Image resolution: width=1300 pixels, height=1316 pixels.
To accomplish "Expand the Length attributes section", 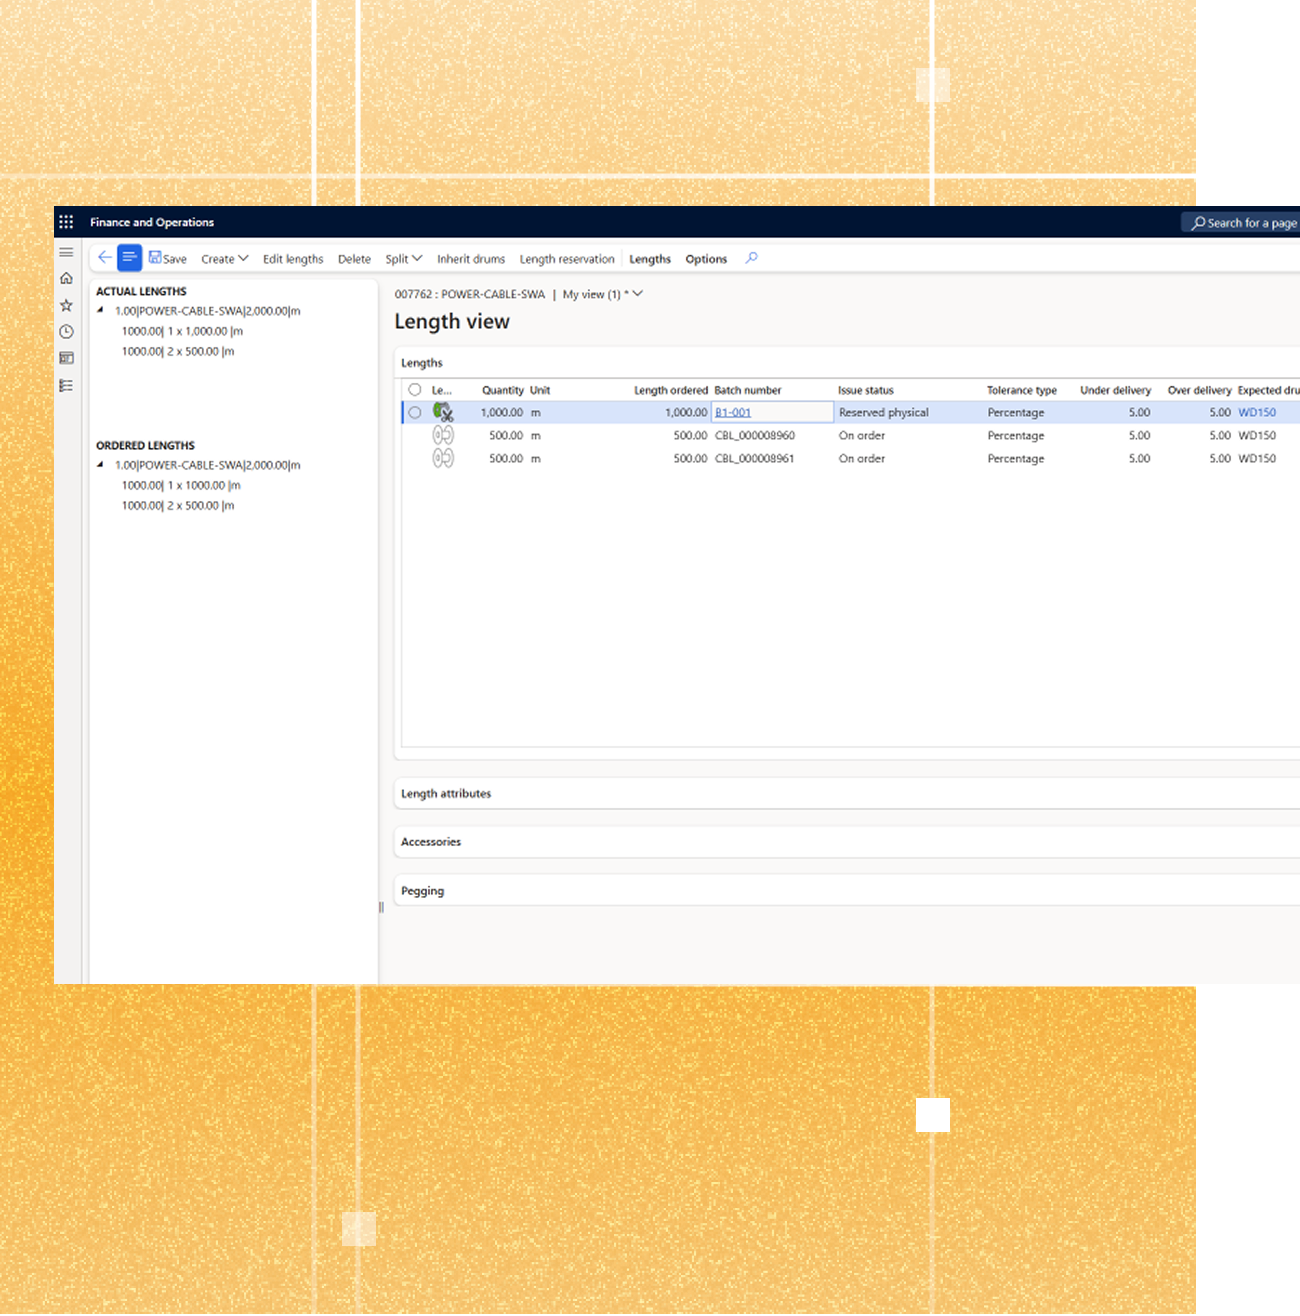I will 446,794.
